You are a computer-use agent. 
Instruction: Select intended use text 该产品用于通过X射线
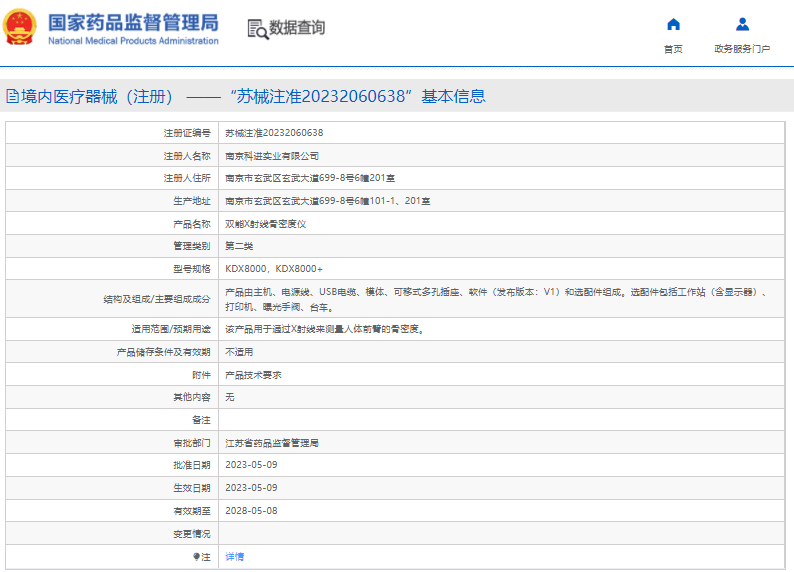(x=325, y=329)
